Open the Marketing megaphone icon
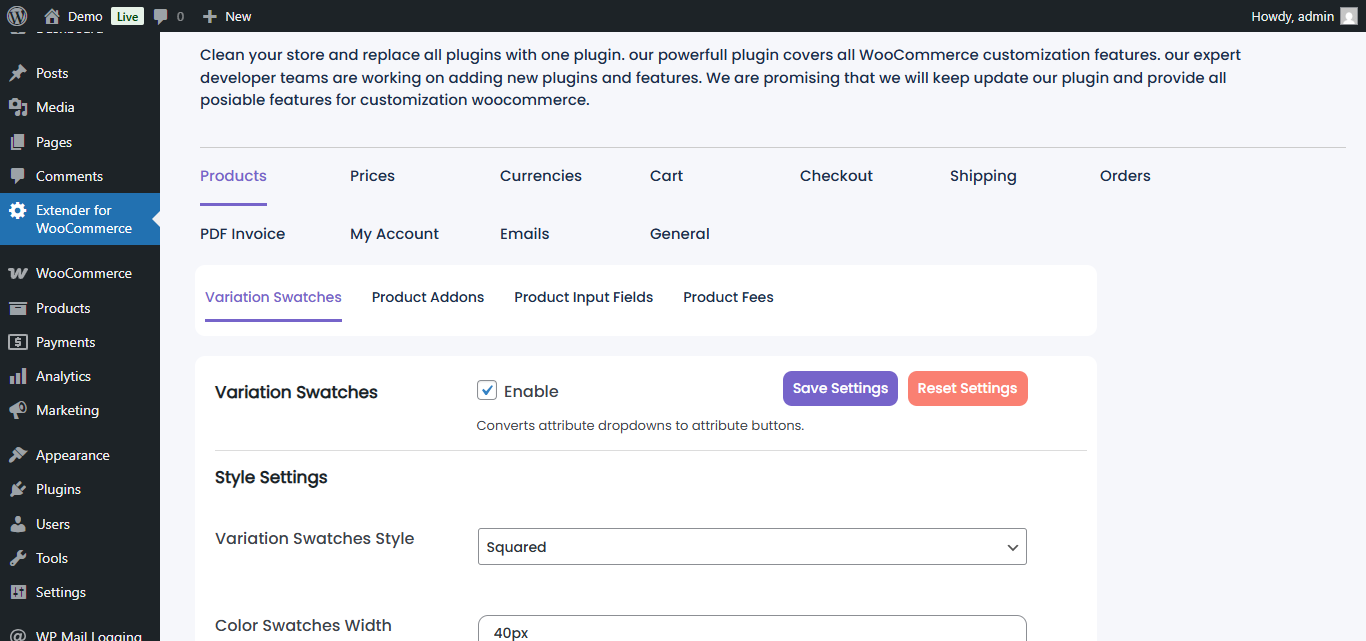Viewport: 1366px width, 641px height. click(17, 410)
